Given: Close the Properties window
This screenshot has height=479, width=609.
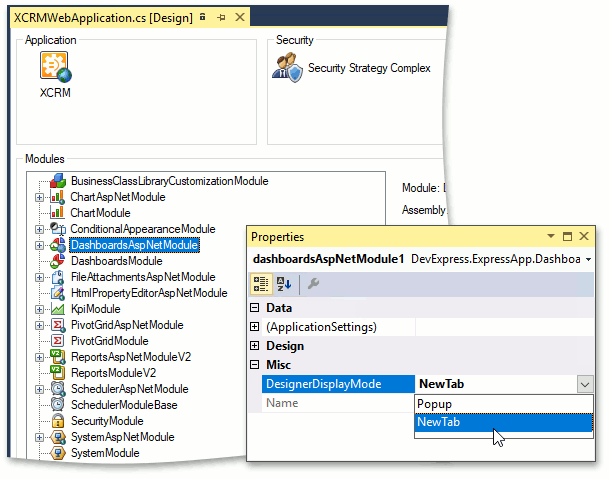Looking at the screenshot, I should (x=584, y=236).
